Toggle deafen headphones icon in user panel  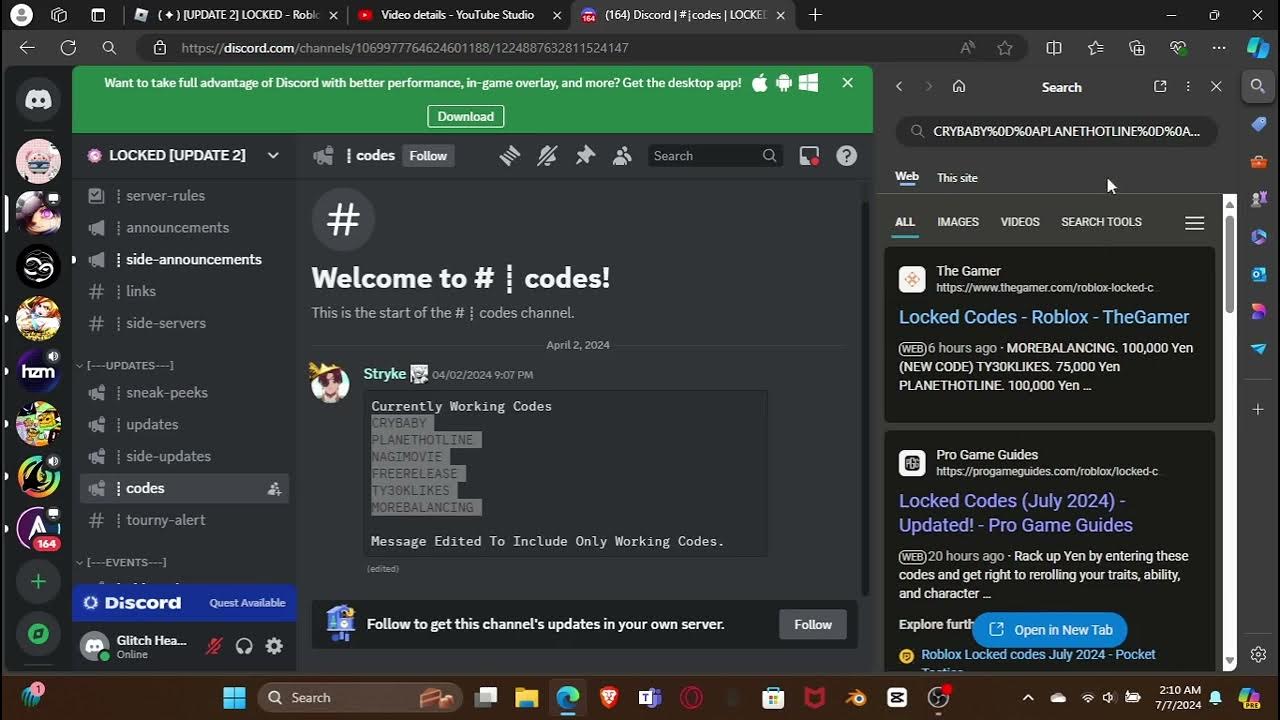tap(244, 646)
